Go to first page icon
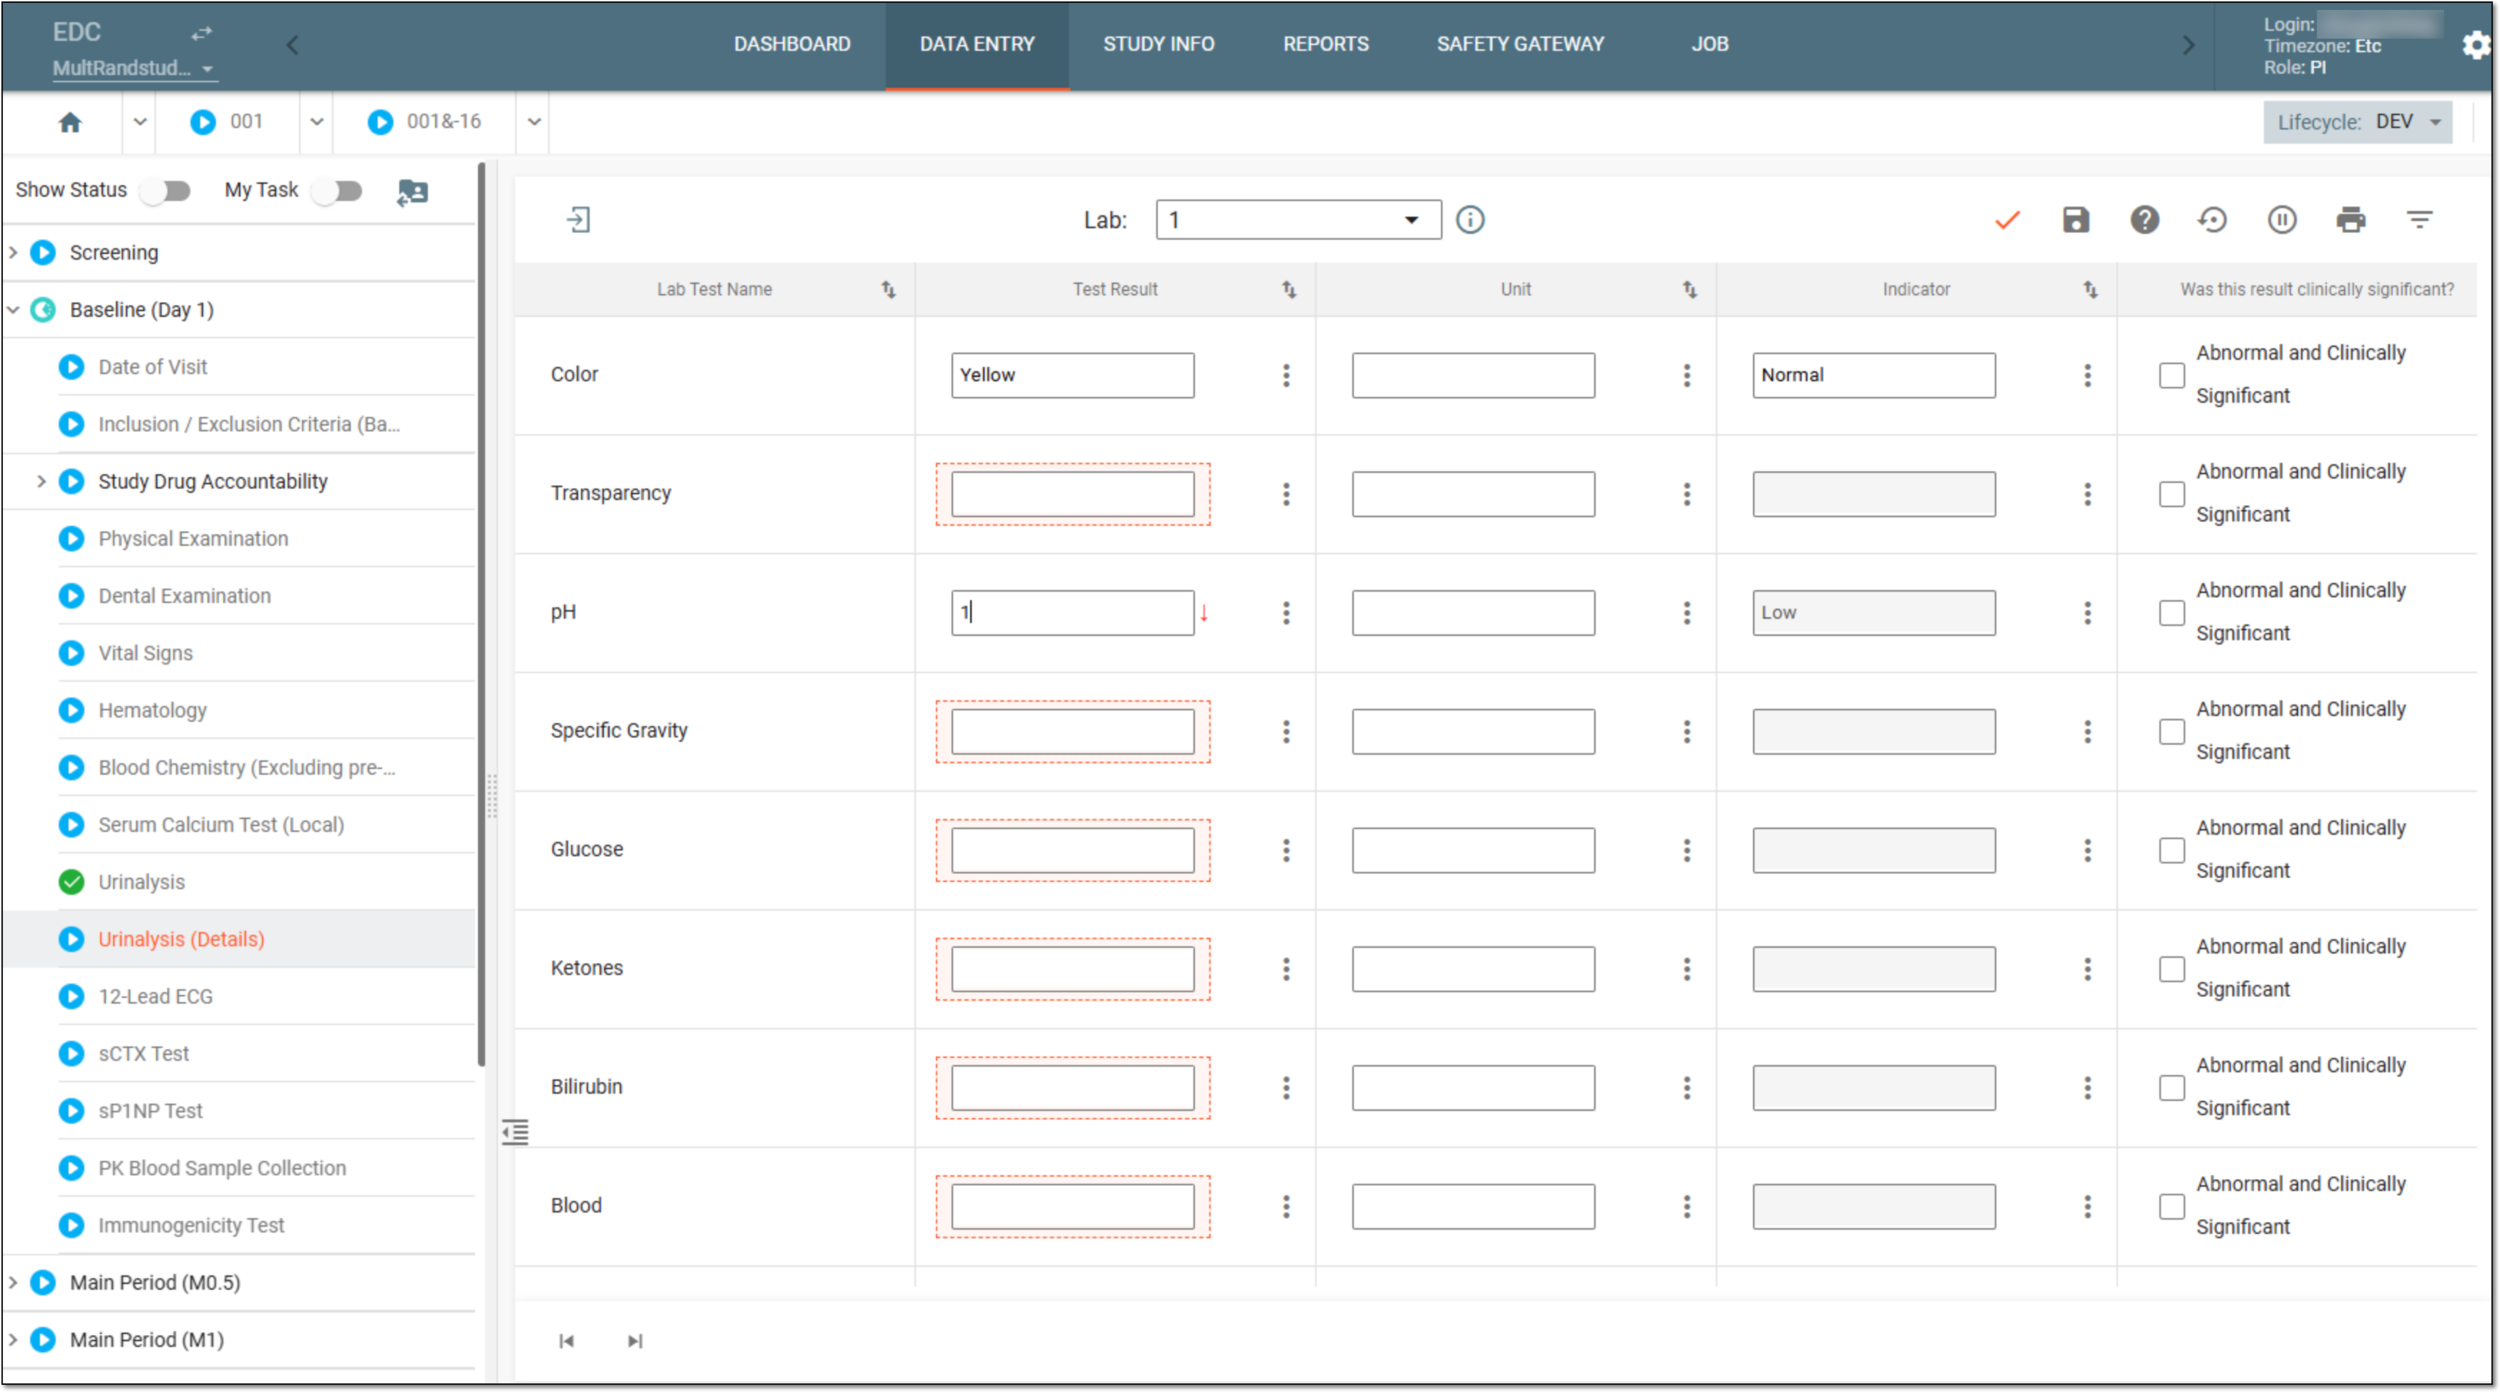The height and width of the screenshot is (1392, 2500). [x=566, y=1341]
